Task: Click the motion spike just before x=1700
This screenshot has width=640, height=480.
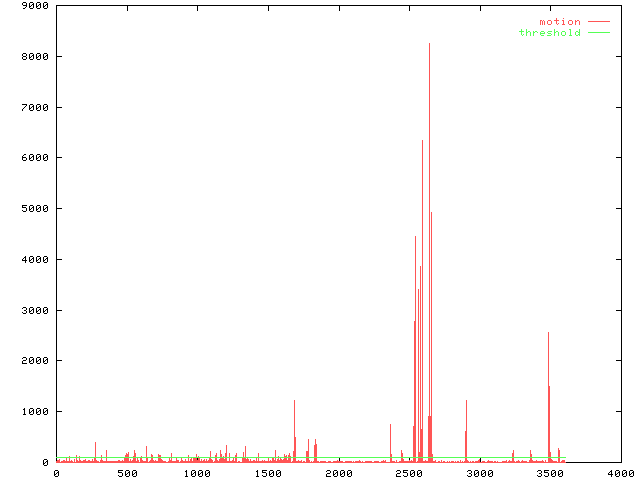Action: pyautogui.click(x=294, y=402)
